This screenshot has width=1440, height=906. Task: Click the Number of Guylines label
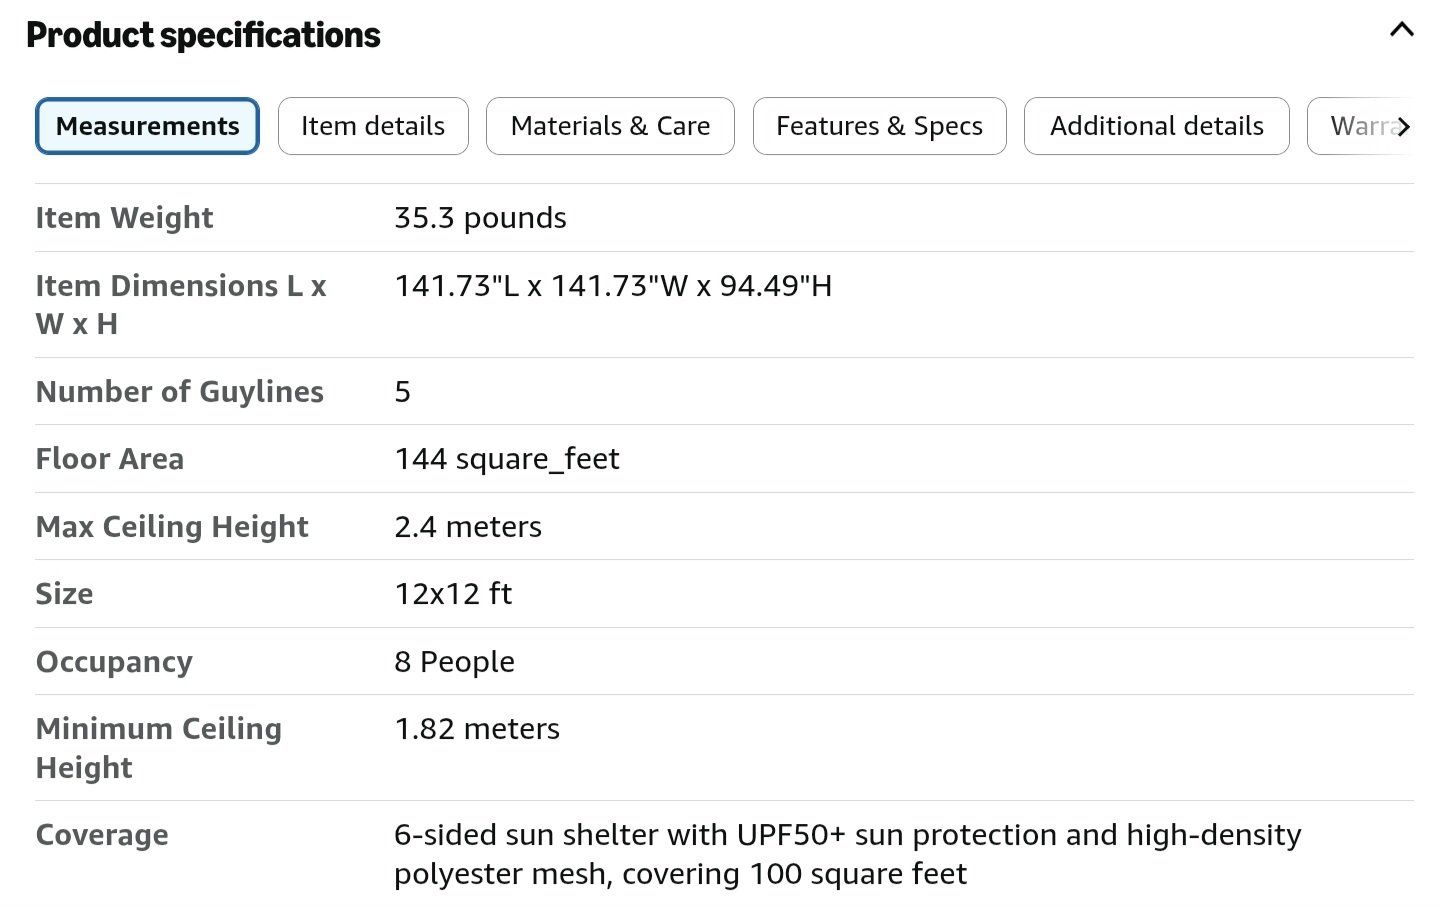tap(180, 392)
